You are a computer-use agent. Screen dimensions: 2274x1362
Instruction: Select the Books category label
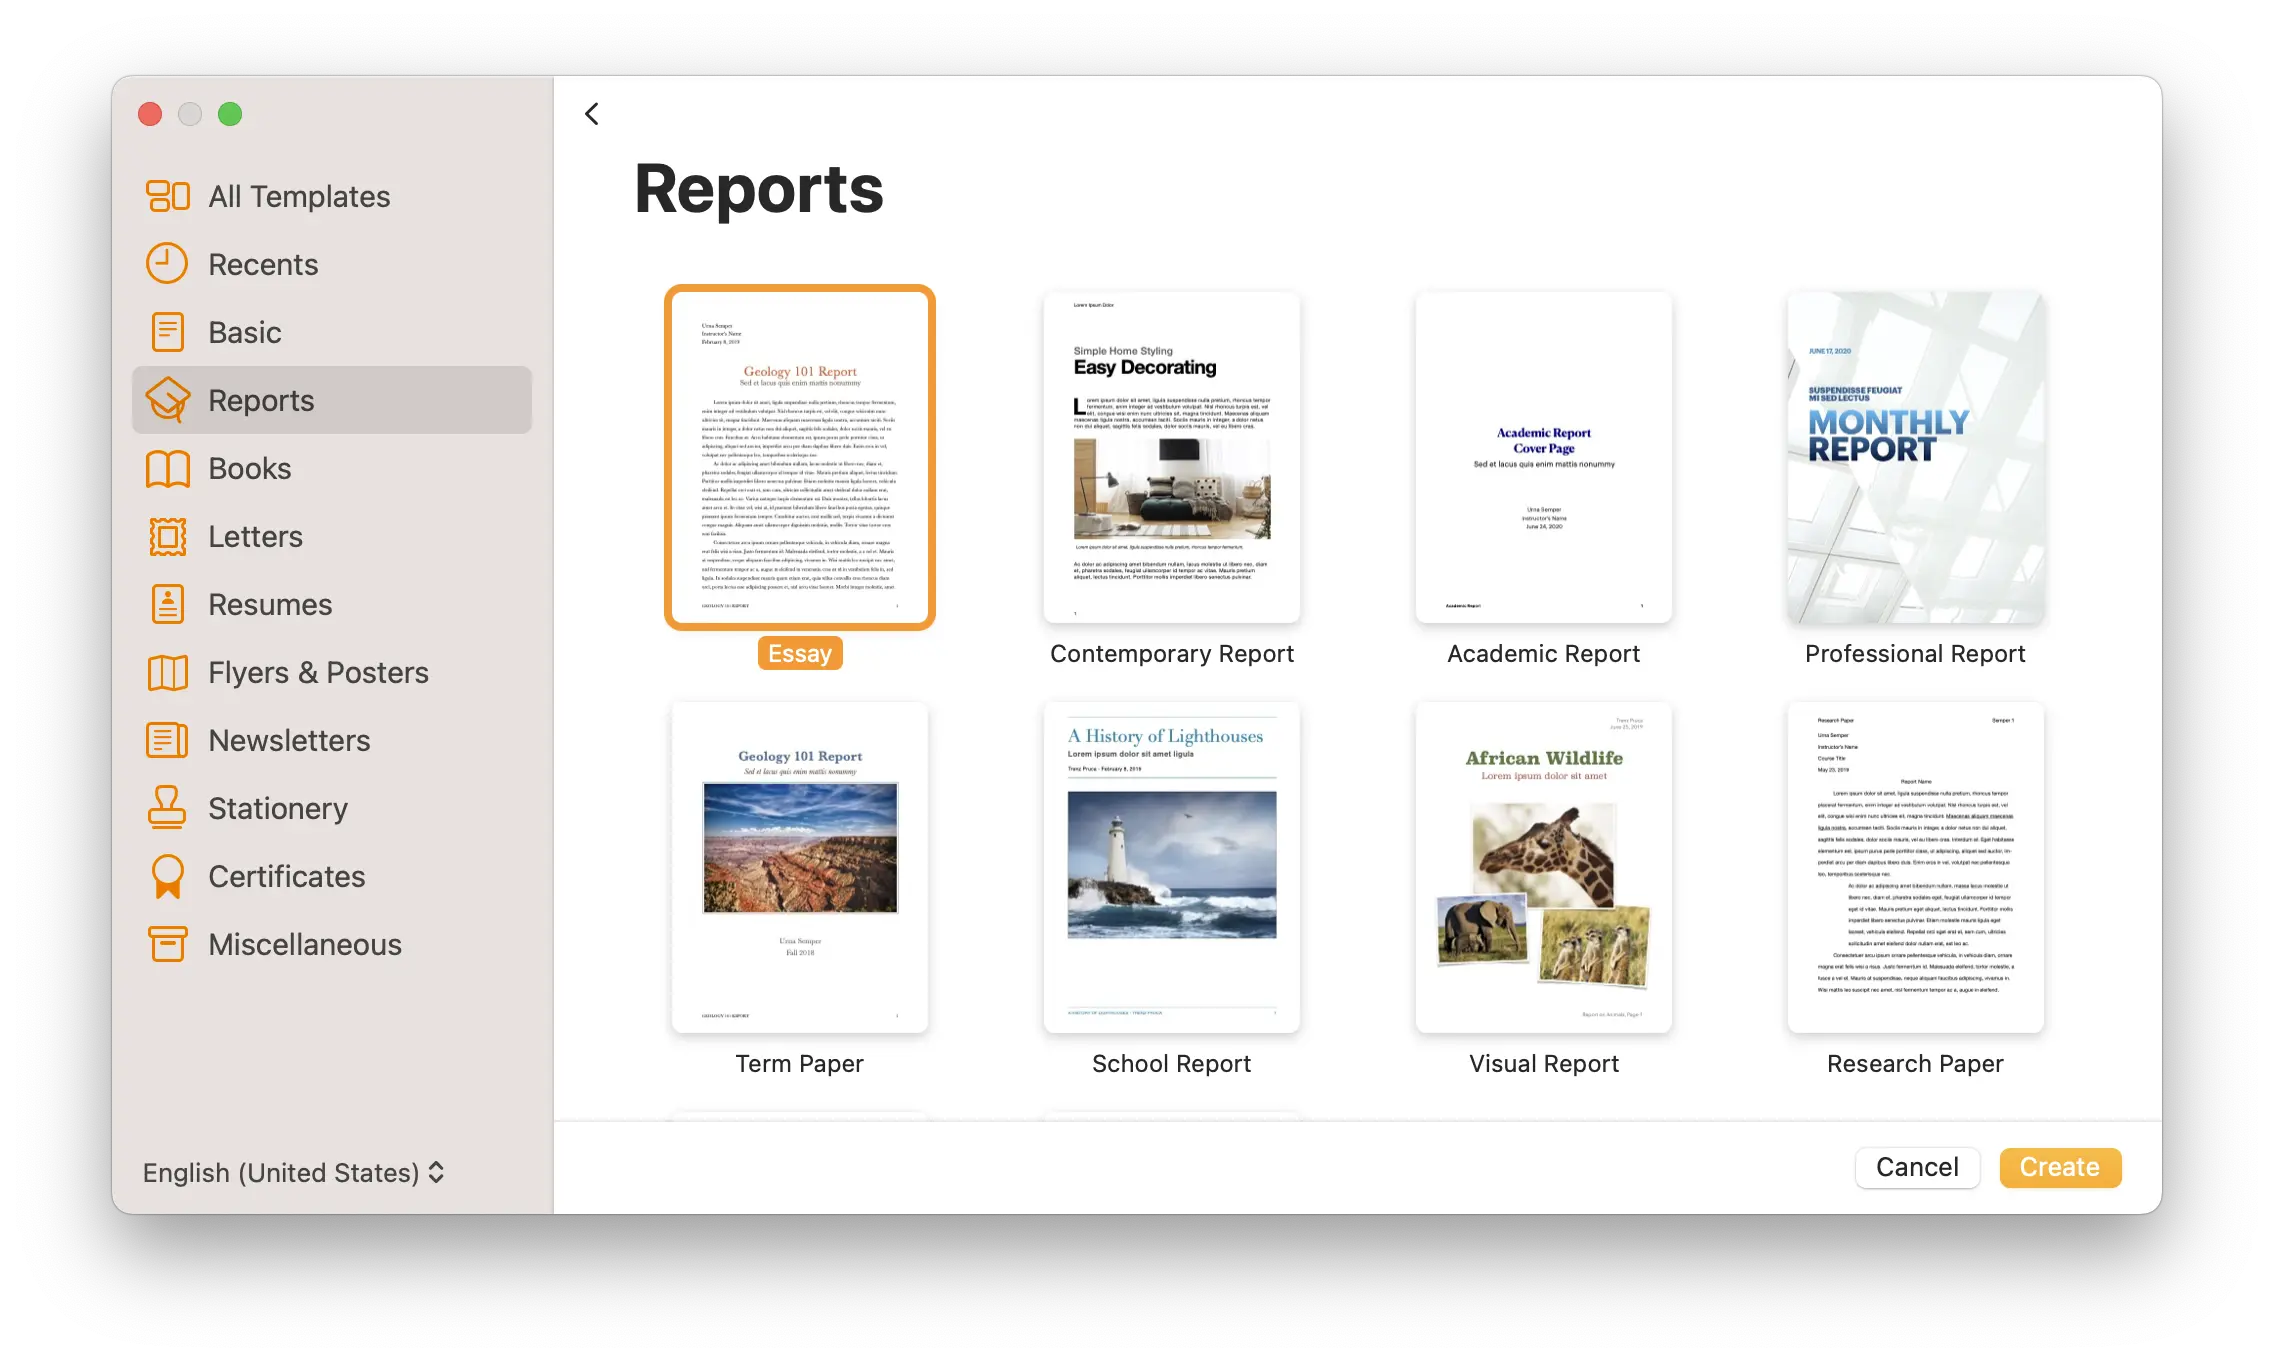tap(250, 468)
